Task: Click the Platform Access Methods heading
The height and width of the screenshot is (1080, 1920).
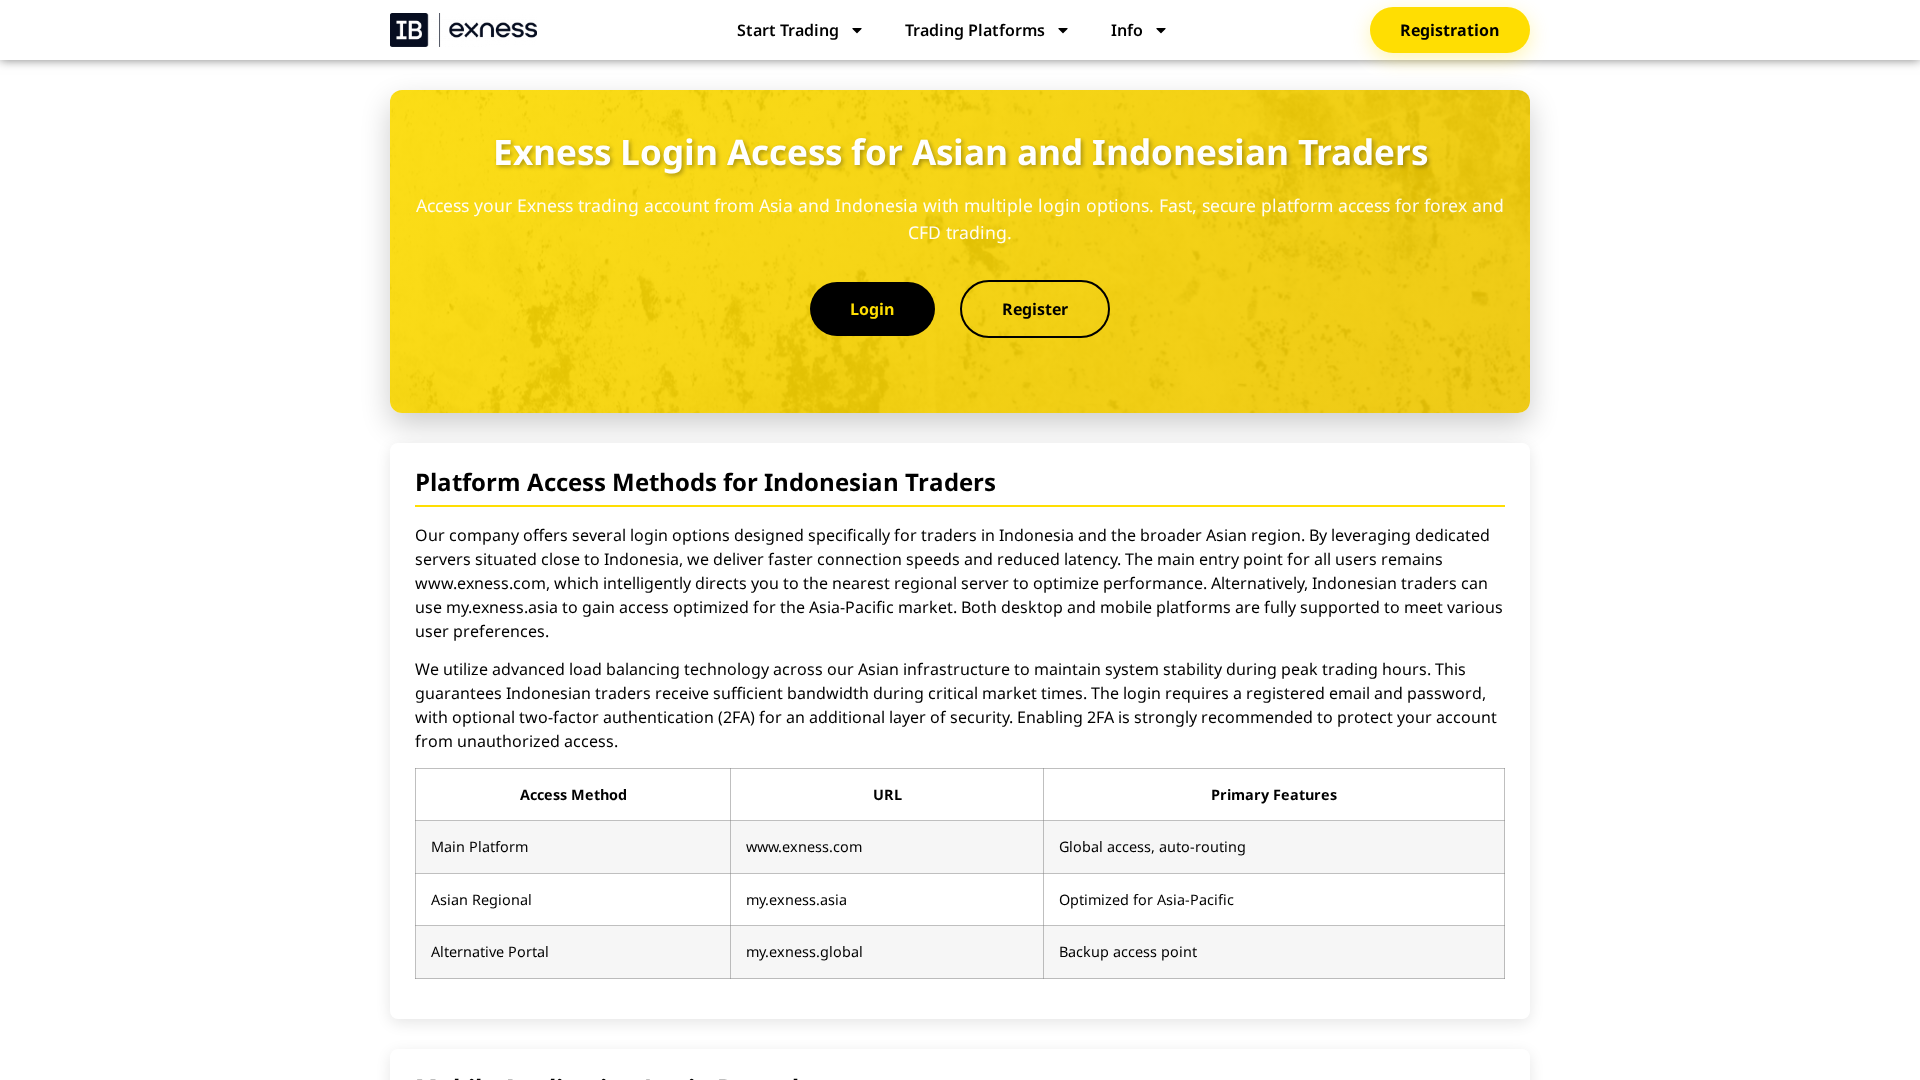Action: point(705,482)
